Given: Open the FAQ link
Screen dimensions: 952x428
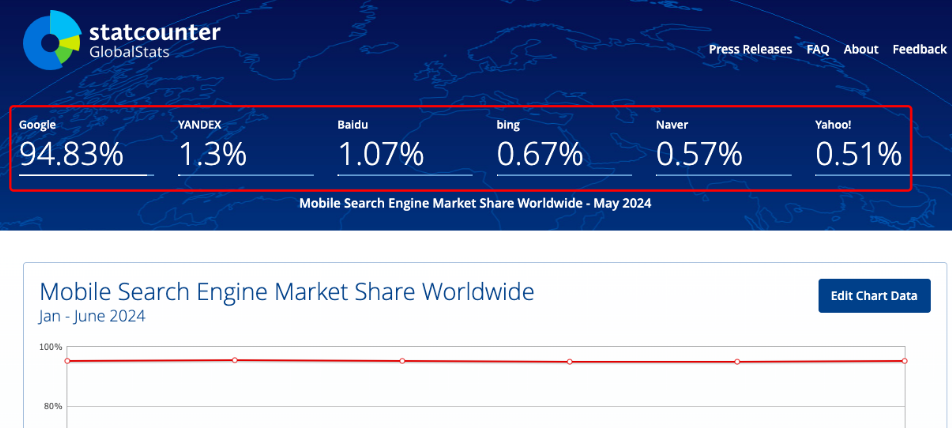Looking at the screenshot, I should [x=818, y=49].
